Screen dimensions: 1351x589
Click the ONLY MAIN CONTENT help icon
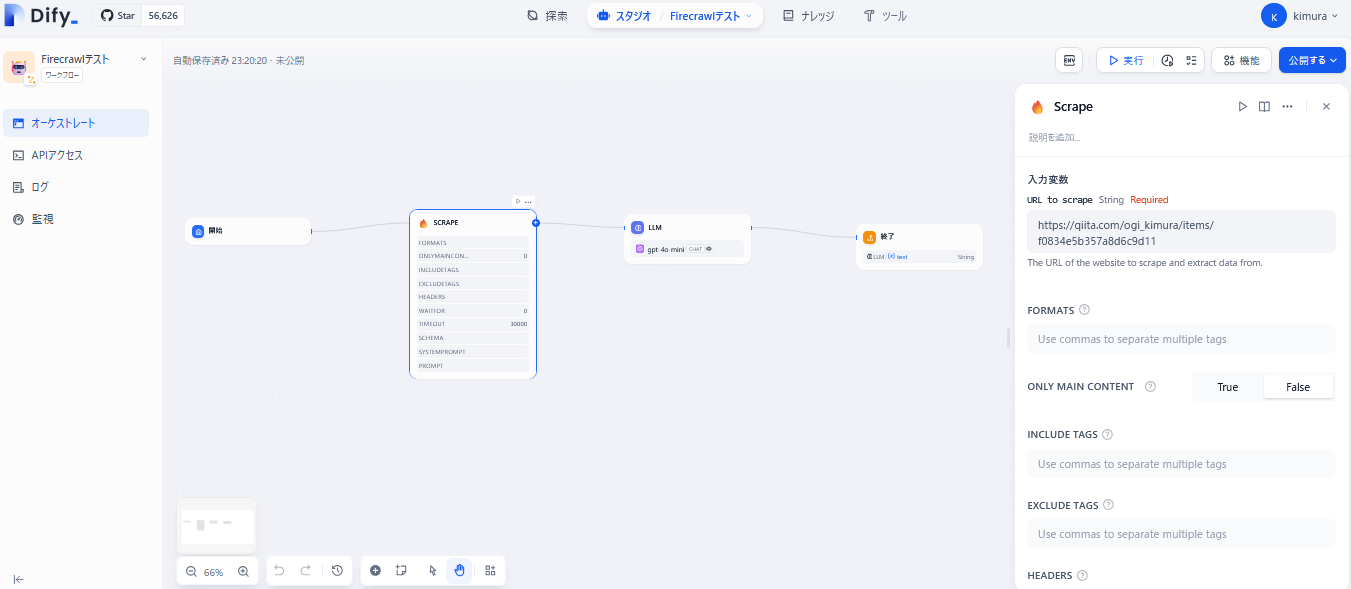(1150, 386)
